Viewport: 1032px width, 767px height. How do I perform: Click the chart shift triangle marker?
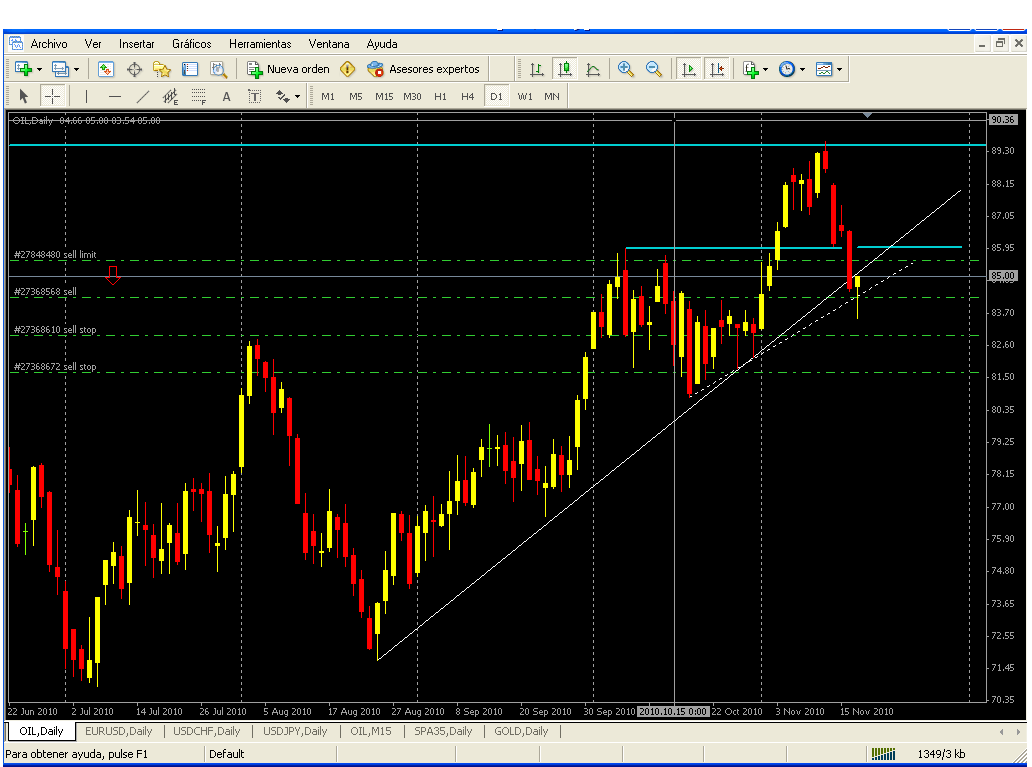pos(867,115)
